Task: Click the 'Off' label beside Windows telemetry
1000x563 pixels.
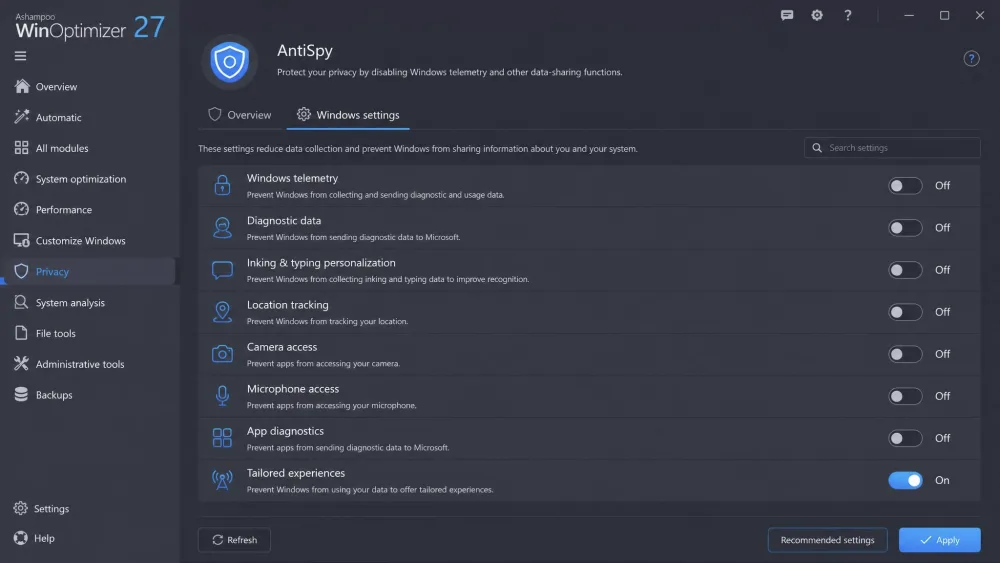Action: coord(943,186)
